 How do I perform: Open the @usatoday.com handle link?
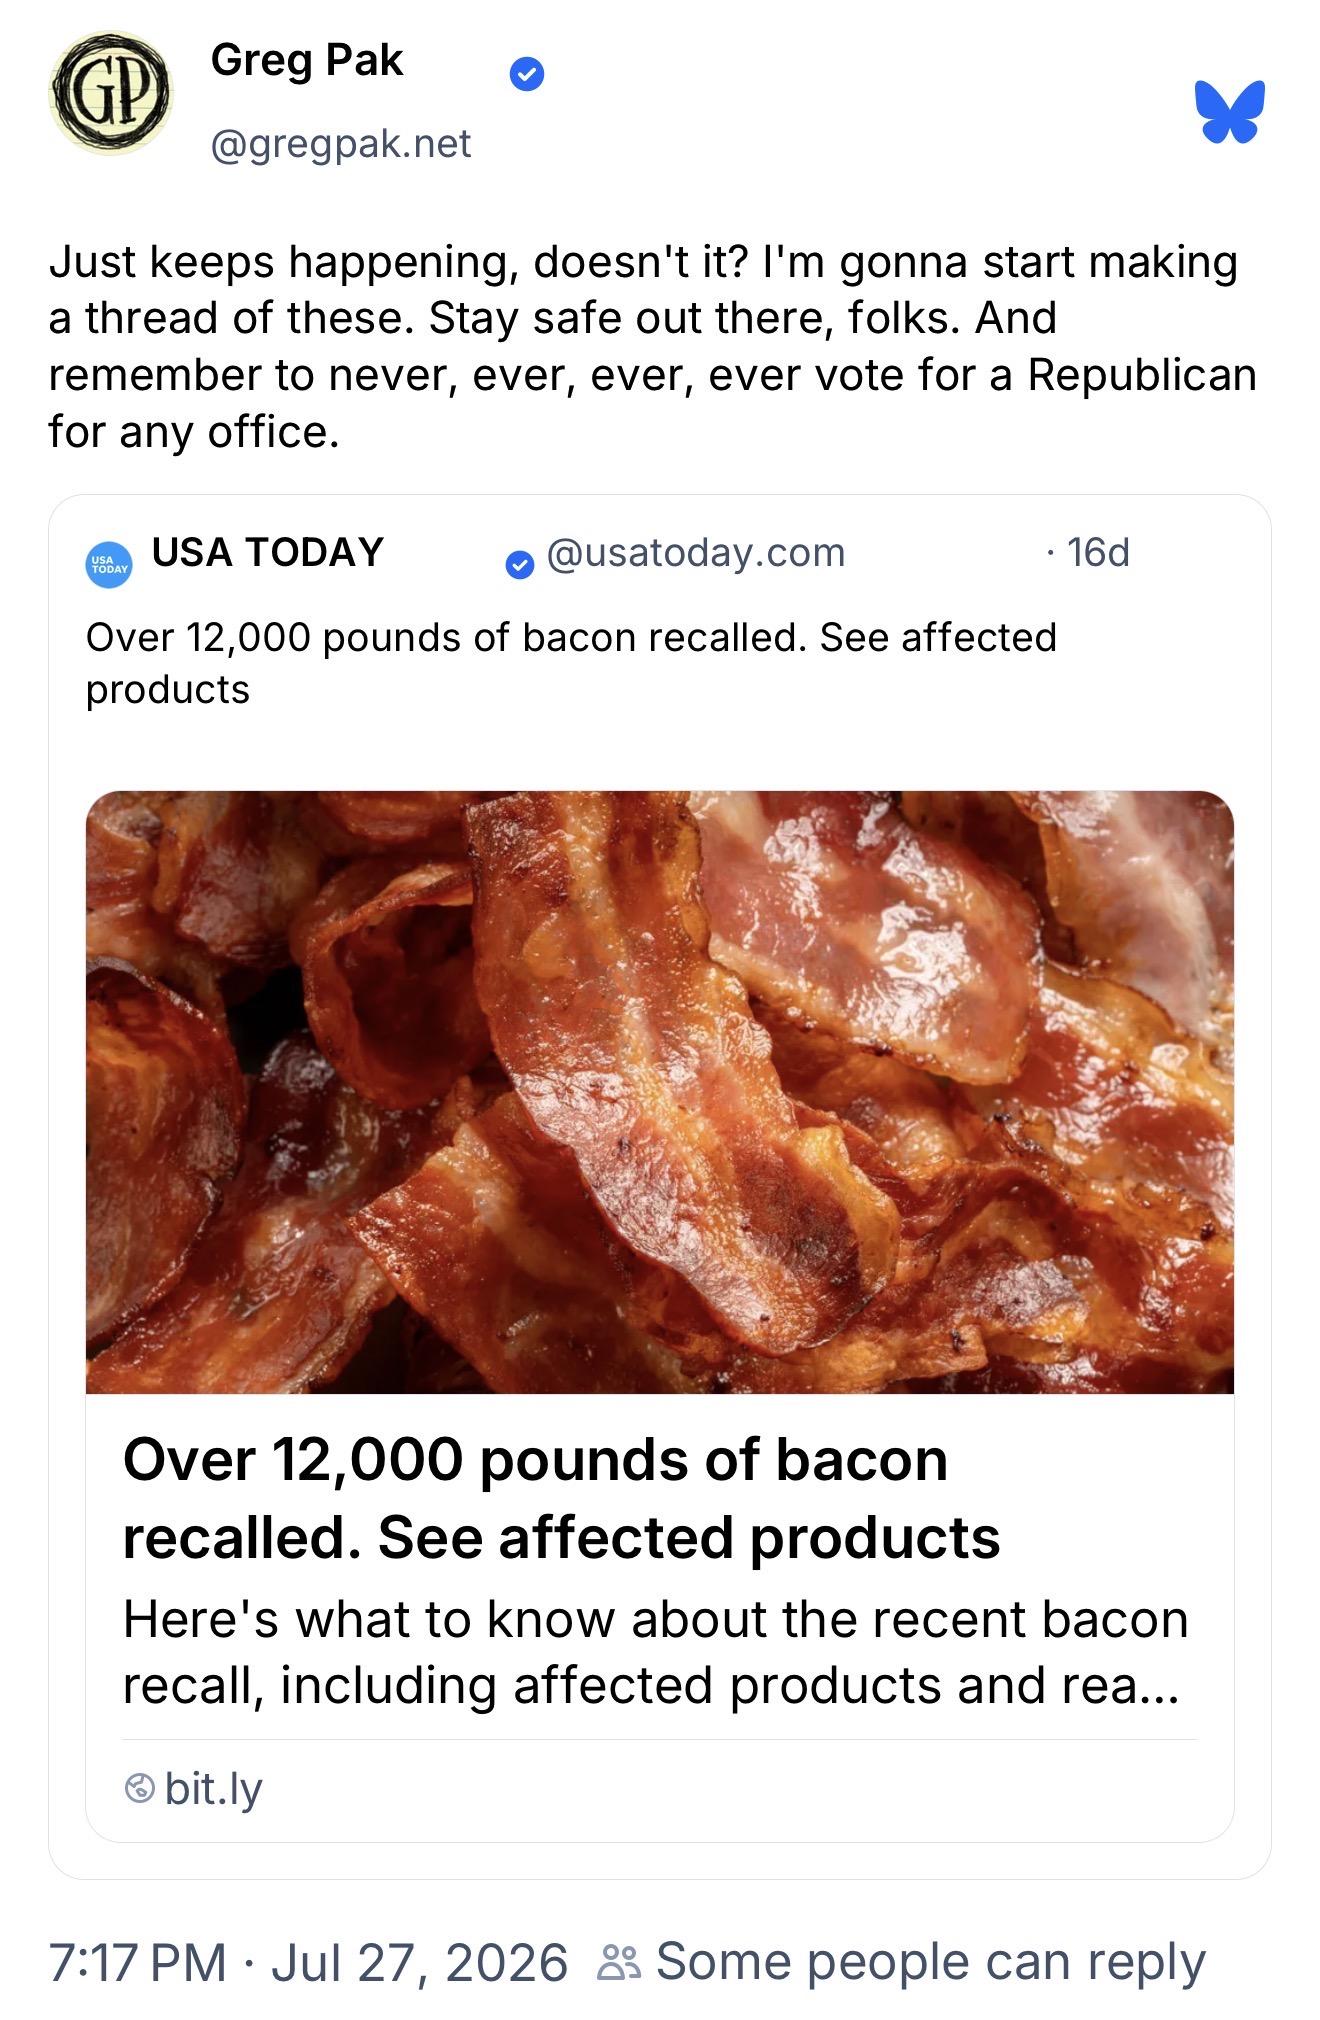pos(696,552)
